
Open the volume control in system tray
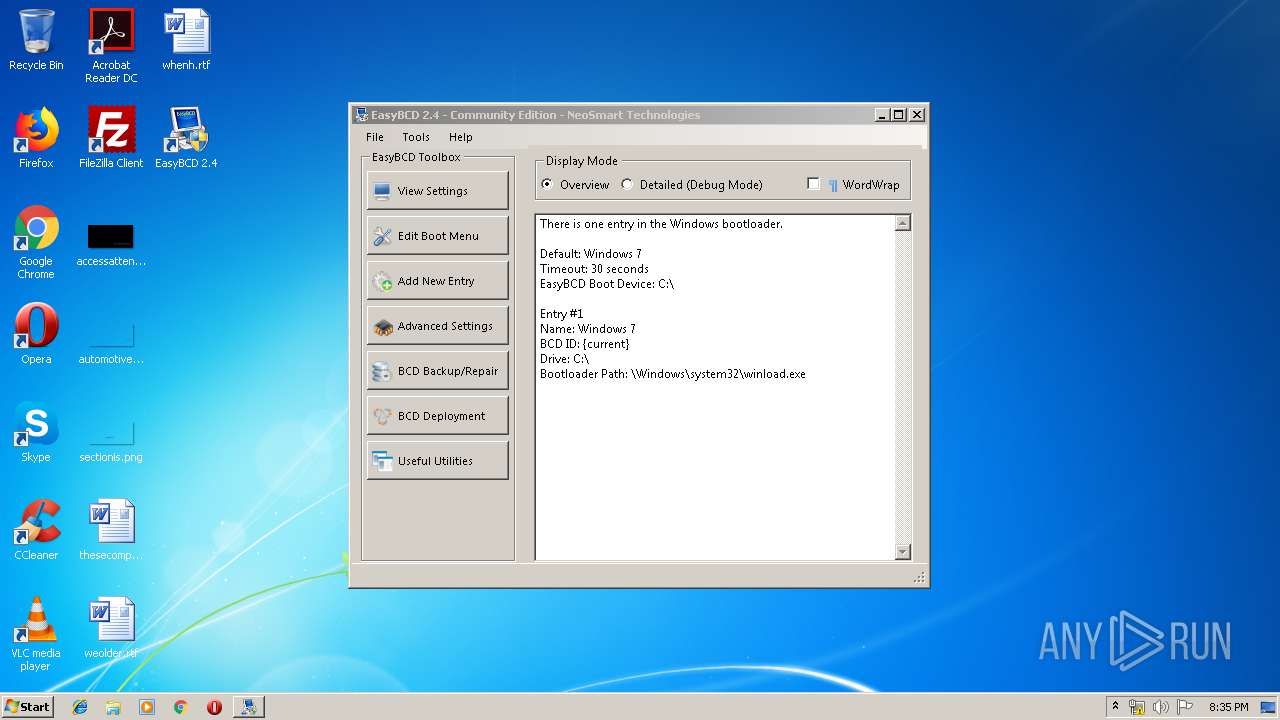(x=1161, y=707)
